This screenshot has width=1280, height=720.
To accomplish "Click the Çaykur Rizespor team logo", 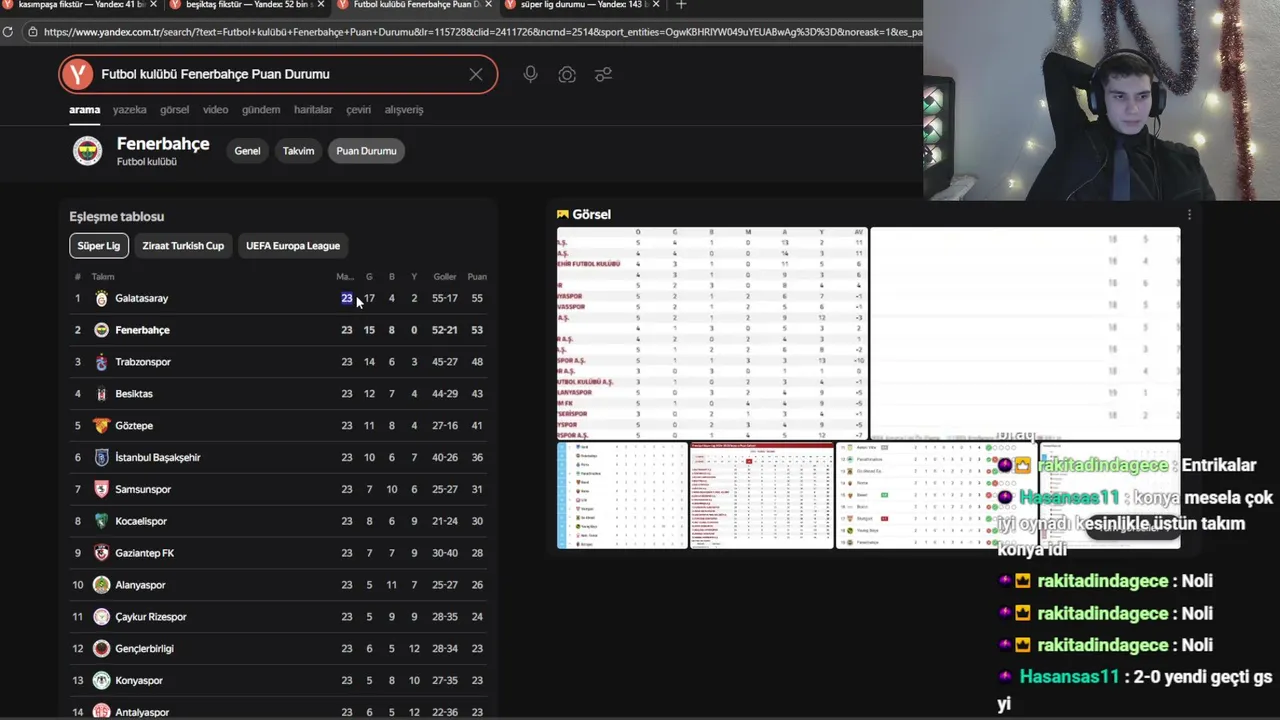I will (101, 617).
